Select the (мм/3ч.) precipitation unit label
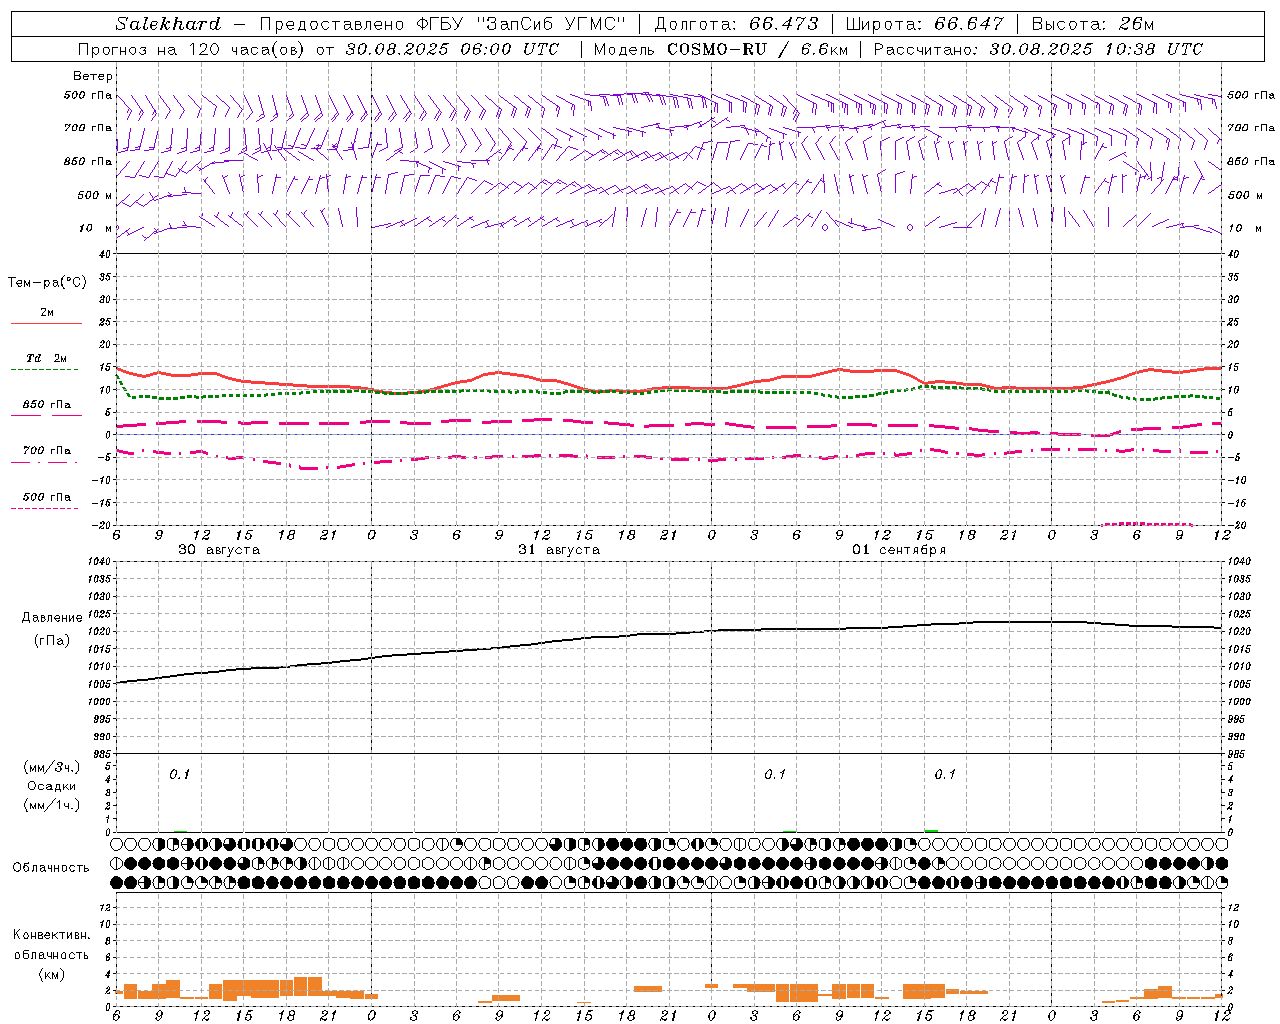The height and width of the screenshot is (1024, 1280). 52,767
